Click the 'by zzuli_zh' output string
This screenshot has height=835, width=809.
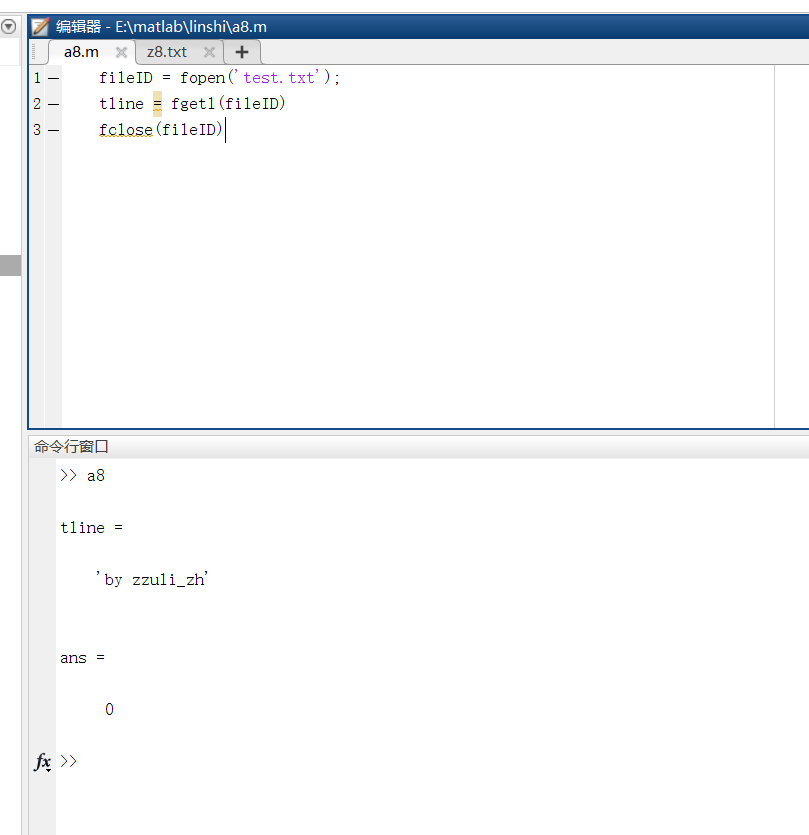[152, 579]
